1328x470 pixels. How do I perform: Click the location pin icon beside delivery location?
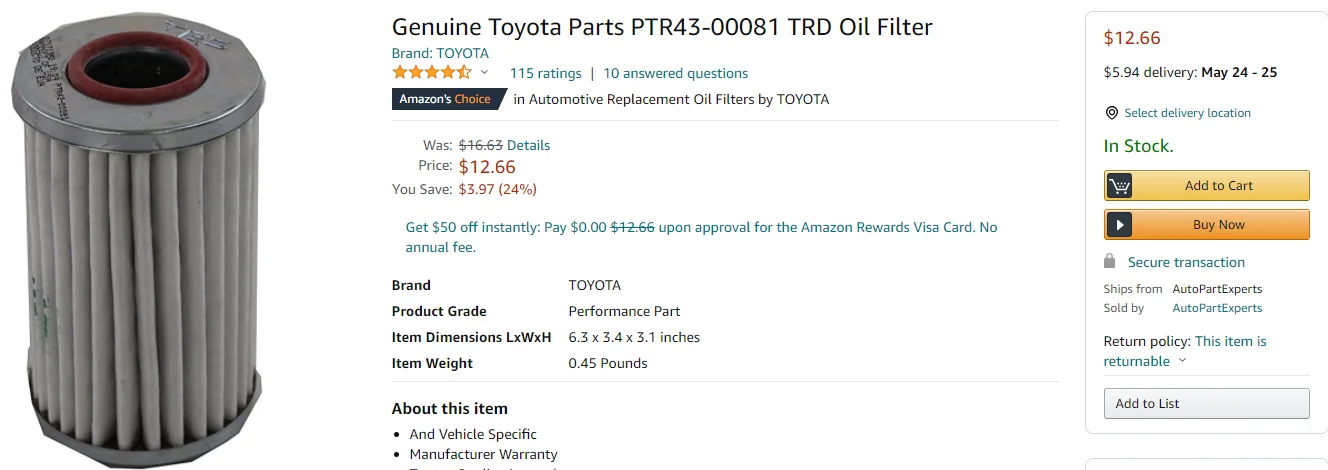click(1111, 113)
